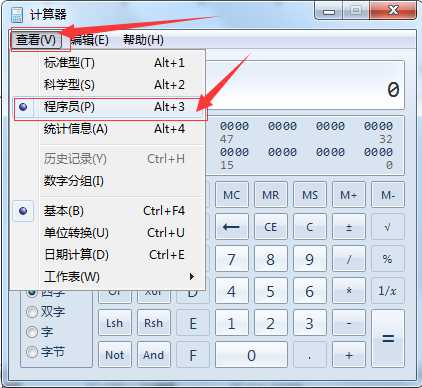
Task: Click the calculator title bar icon
Action: pyautogui.click(x=17, y=15)
